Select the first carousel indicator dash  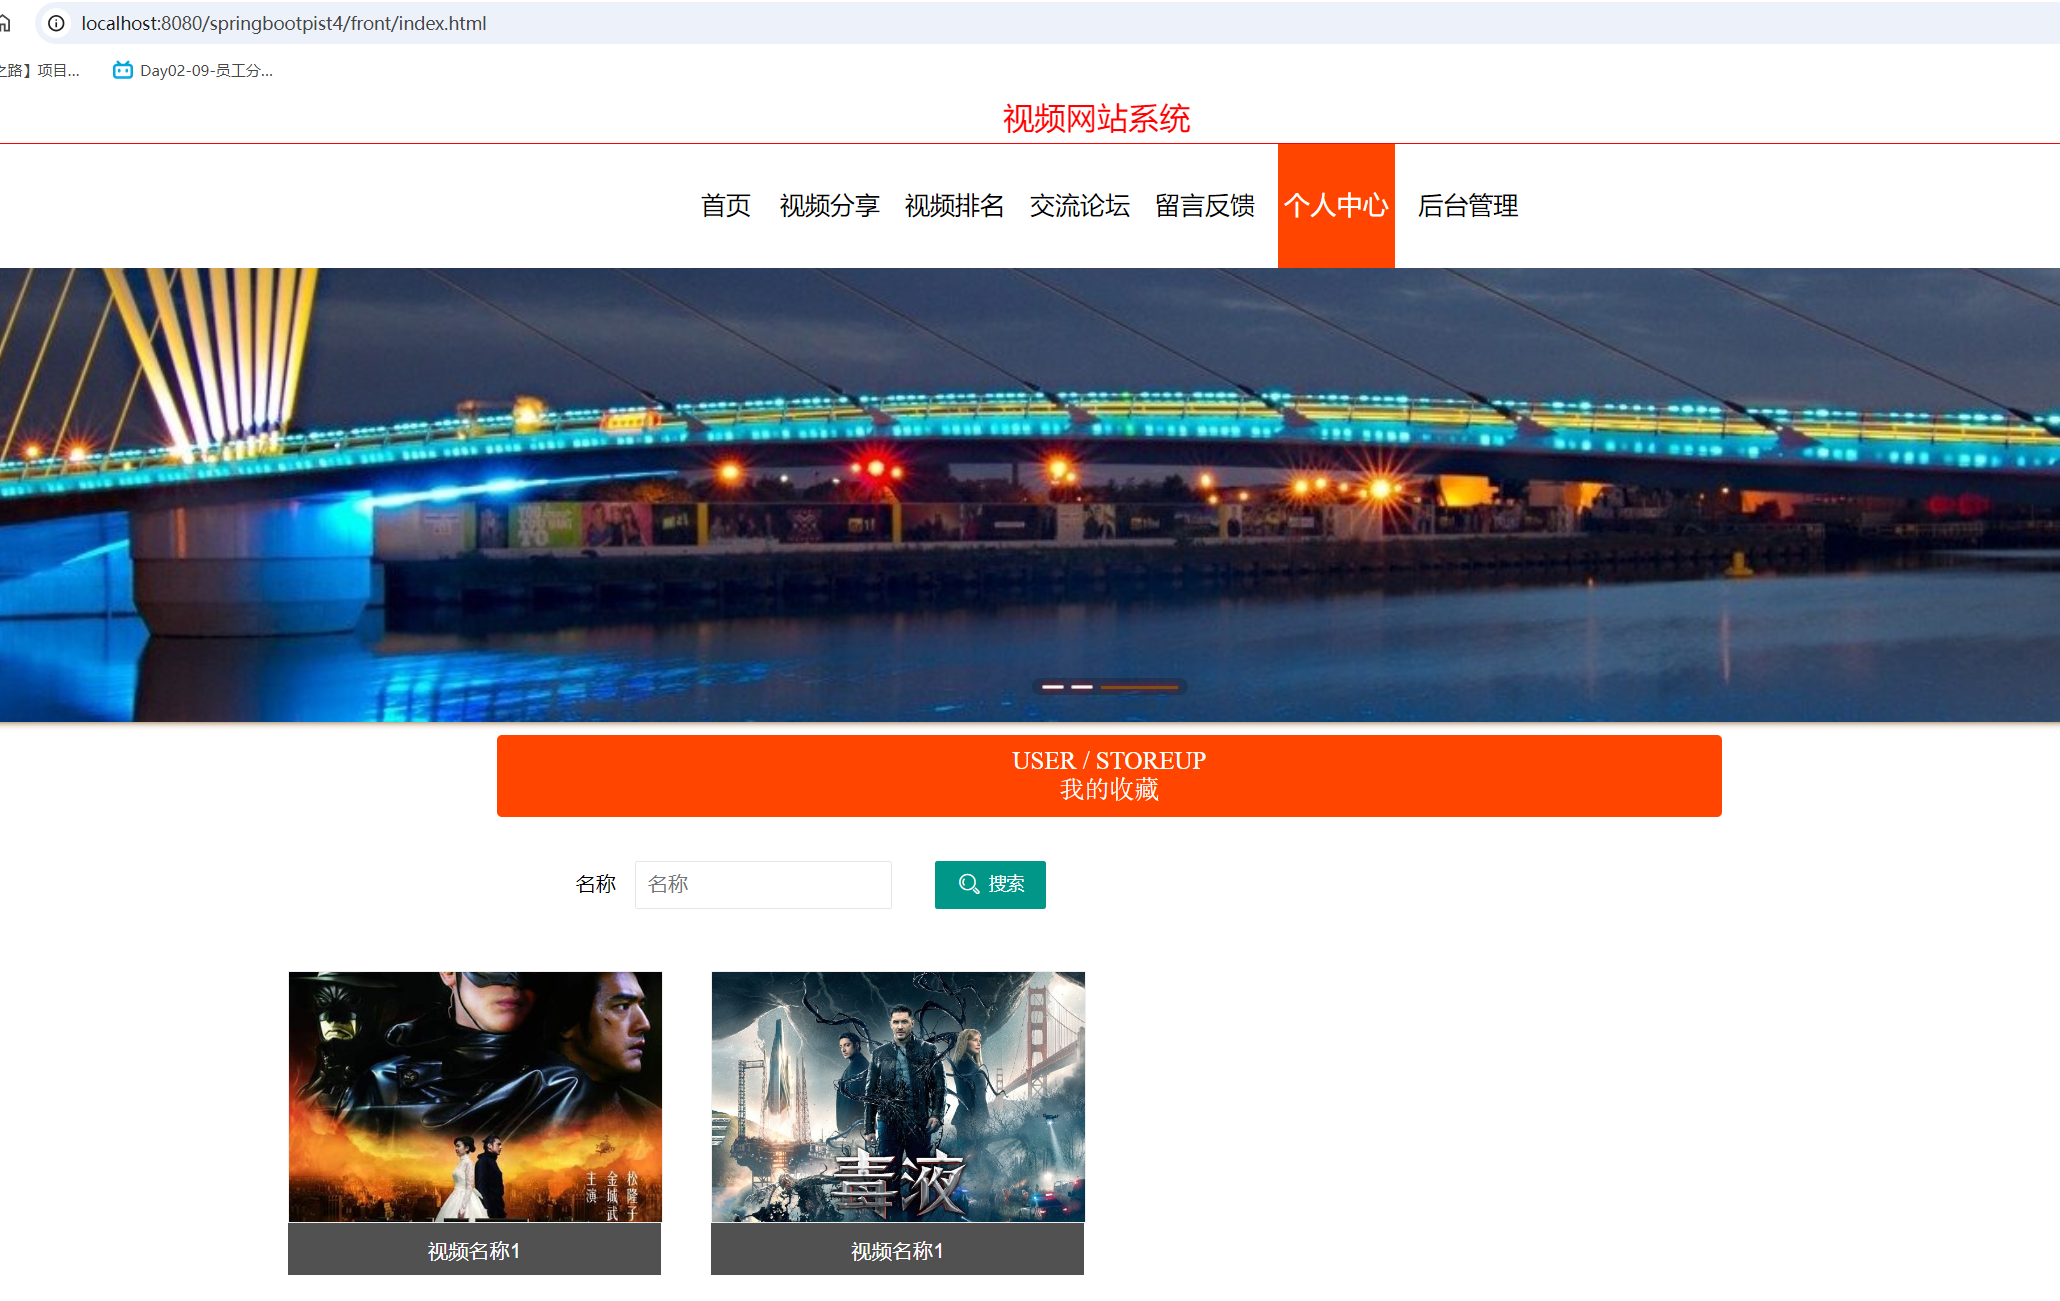[1052, 687]
